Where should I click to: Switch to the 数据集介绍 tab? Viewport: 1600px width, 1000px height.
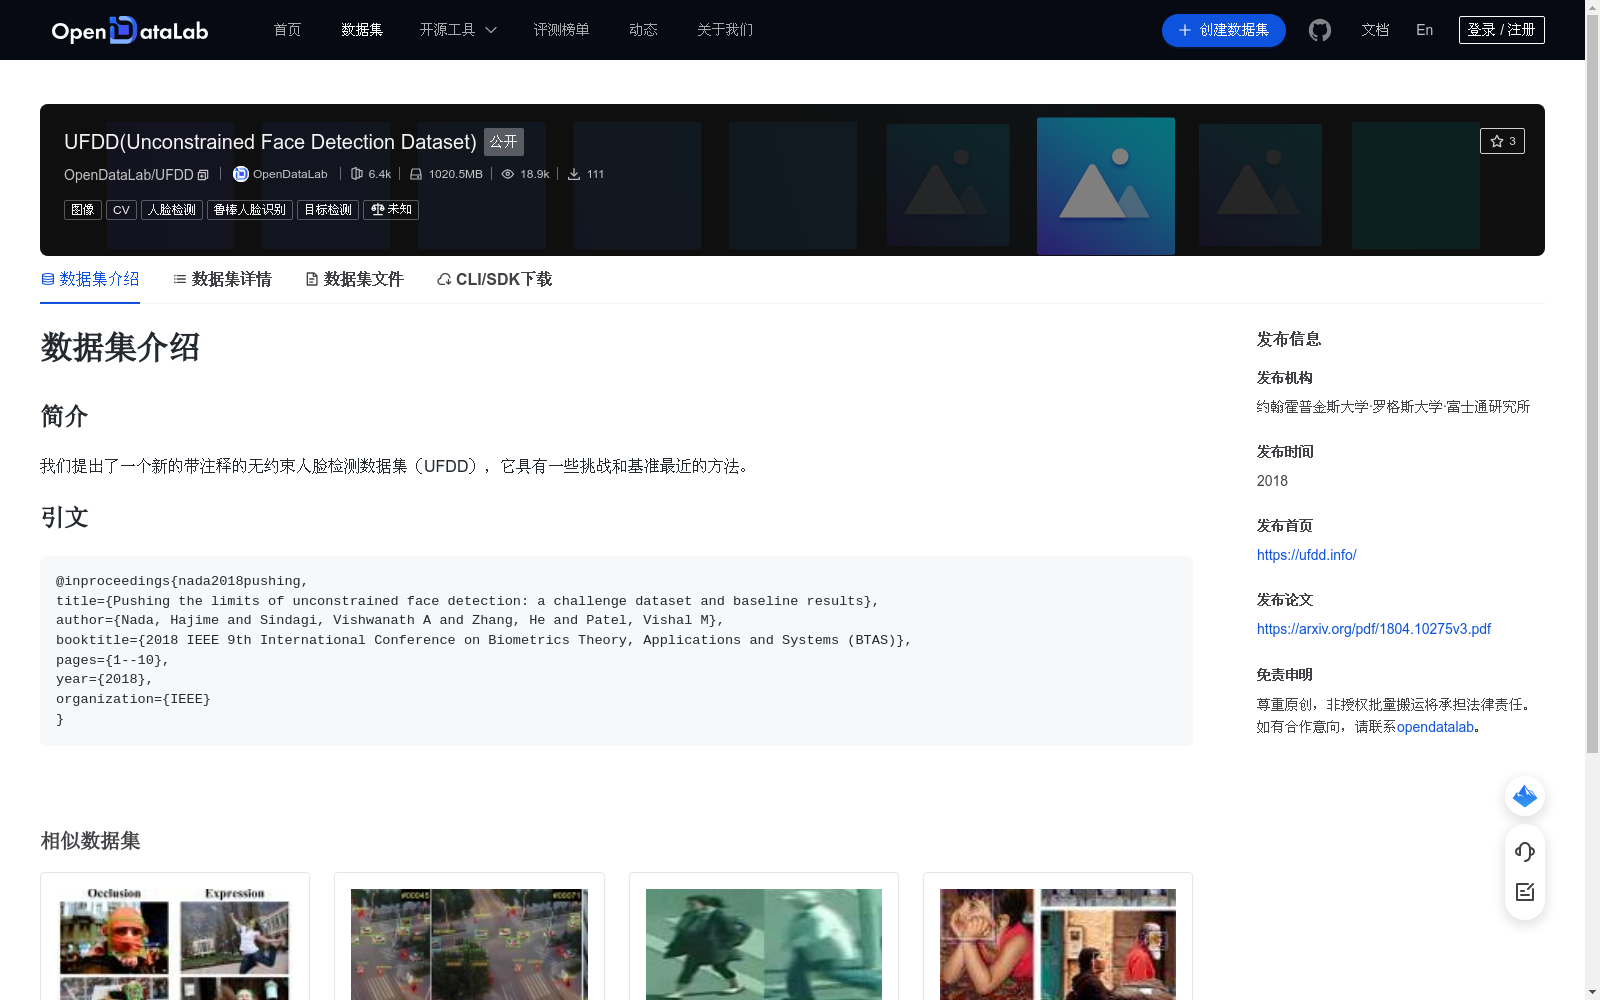pos(90,279)
